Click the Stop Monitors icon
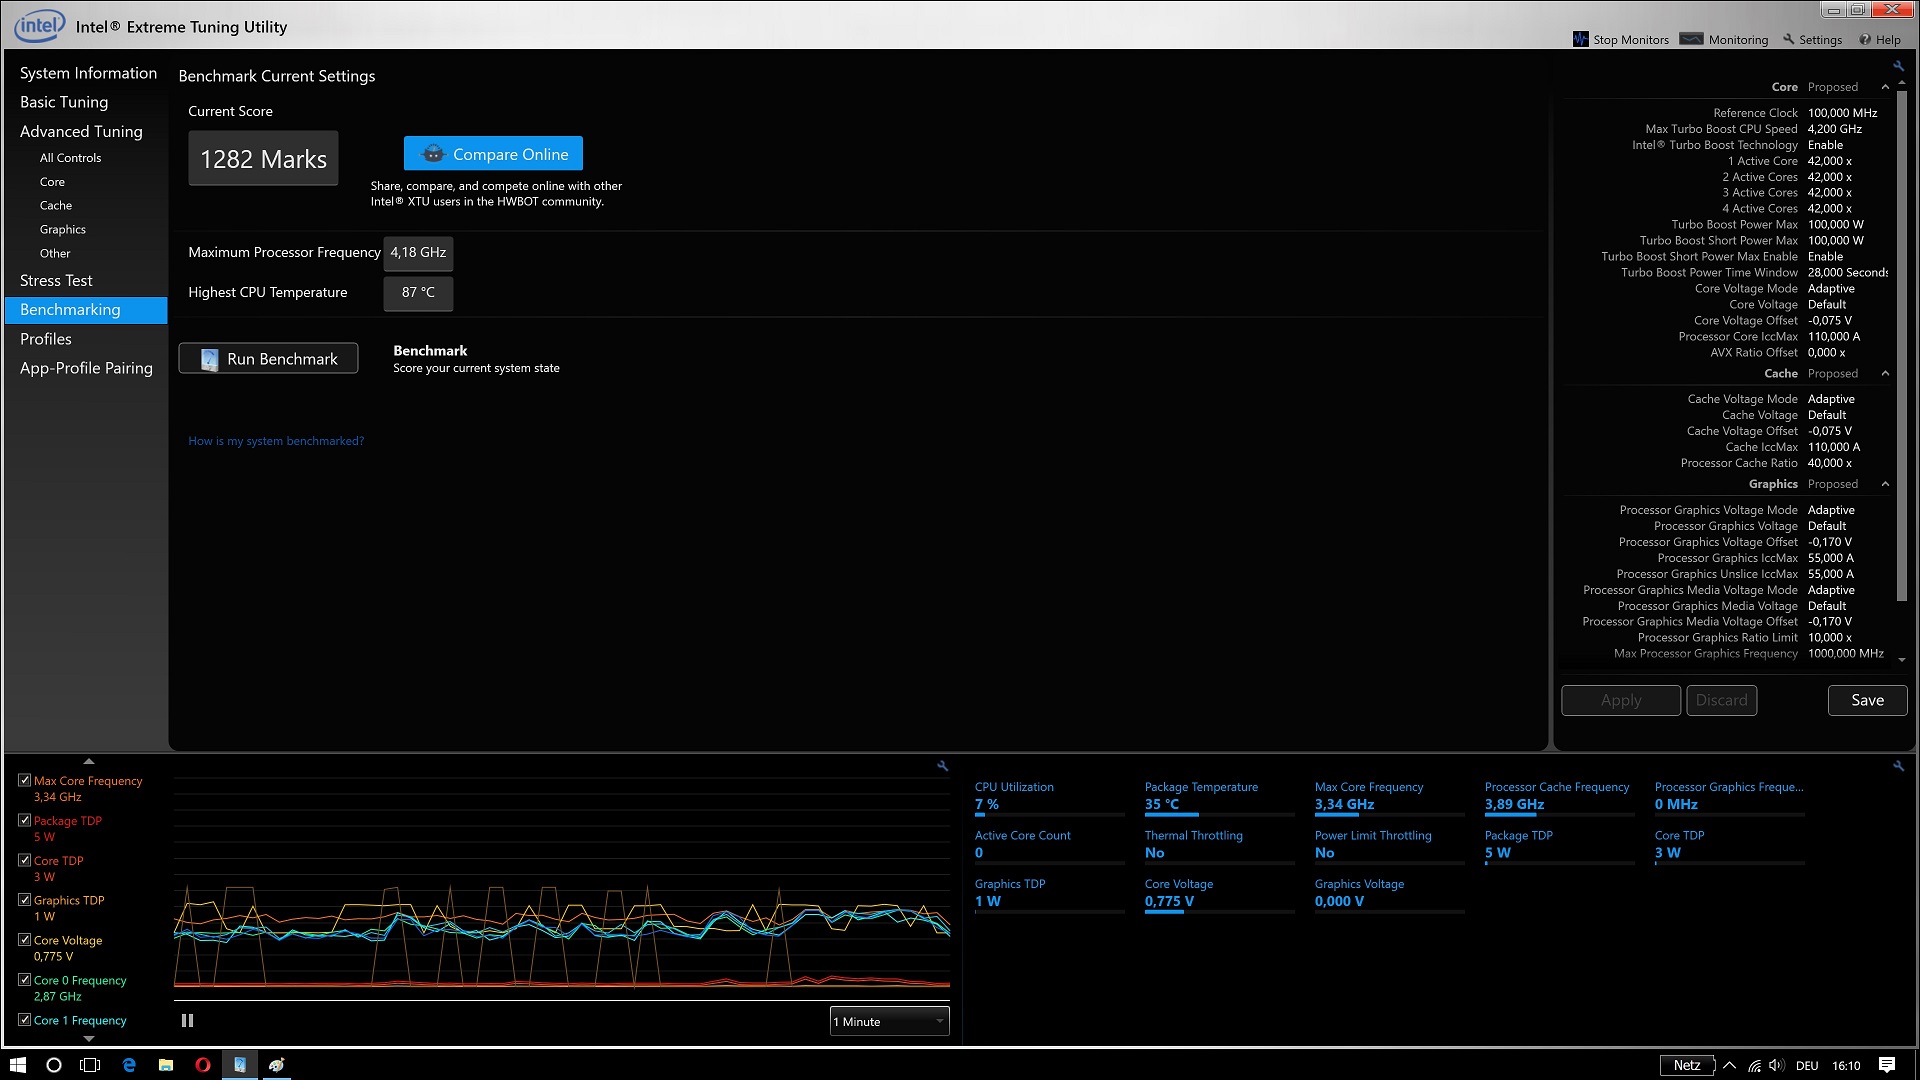This screenshot has width=1920, height=1080. [1580, 39]
